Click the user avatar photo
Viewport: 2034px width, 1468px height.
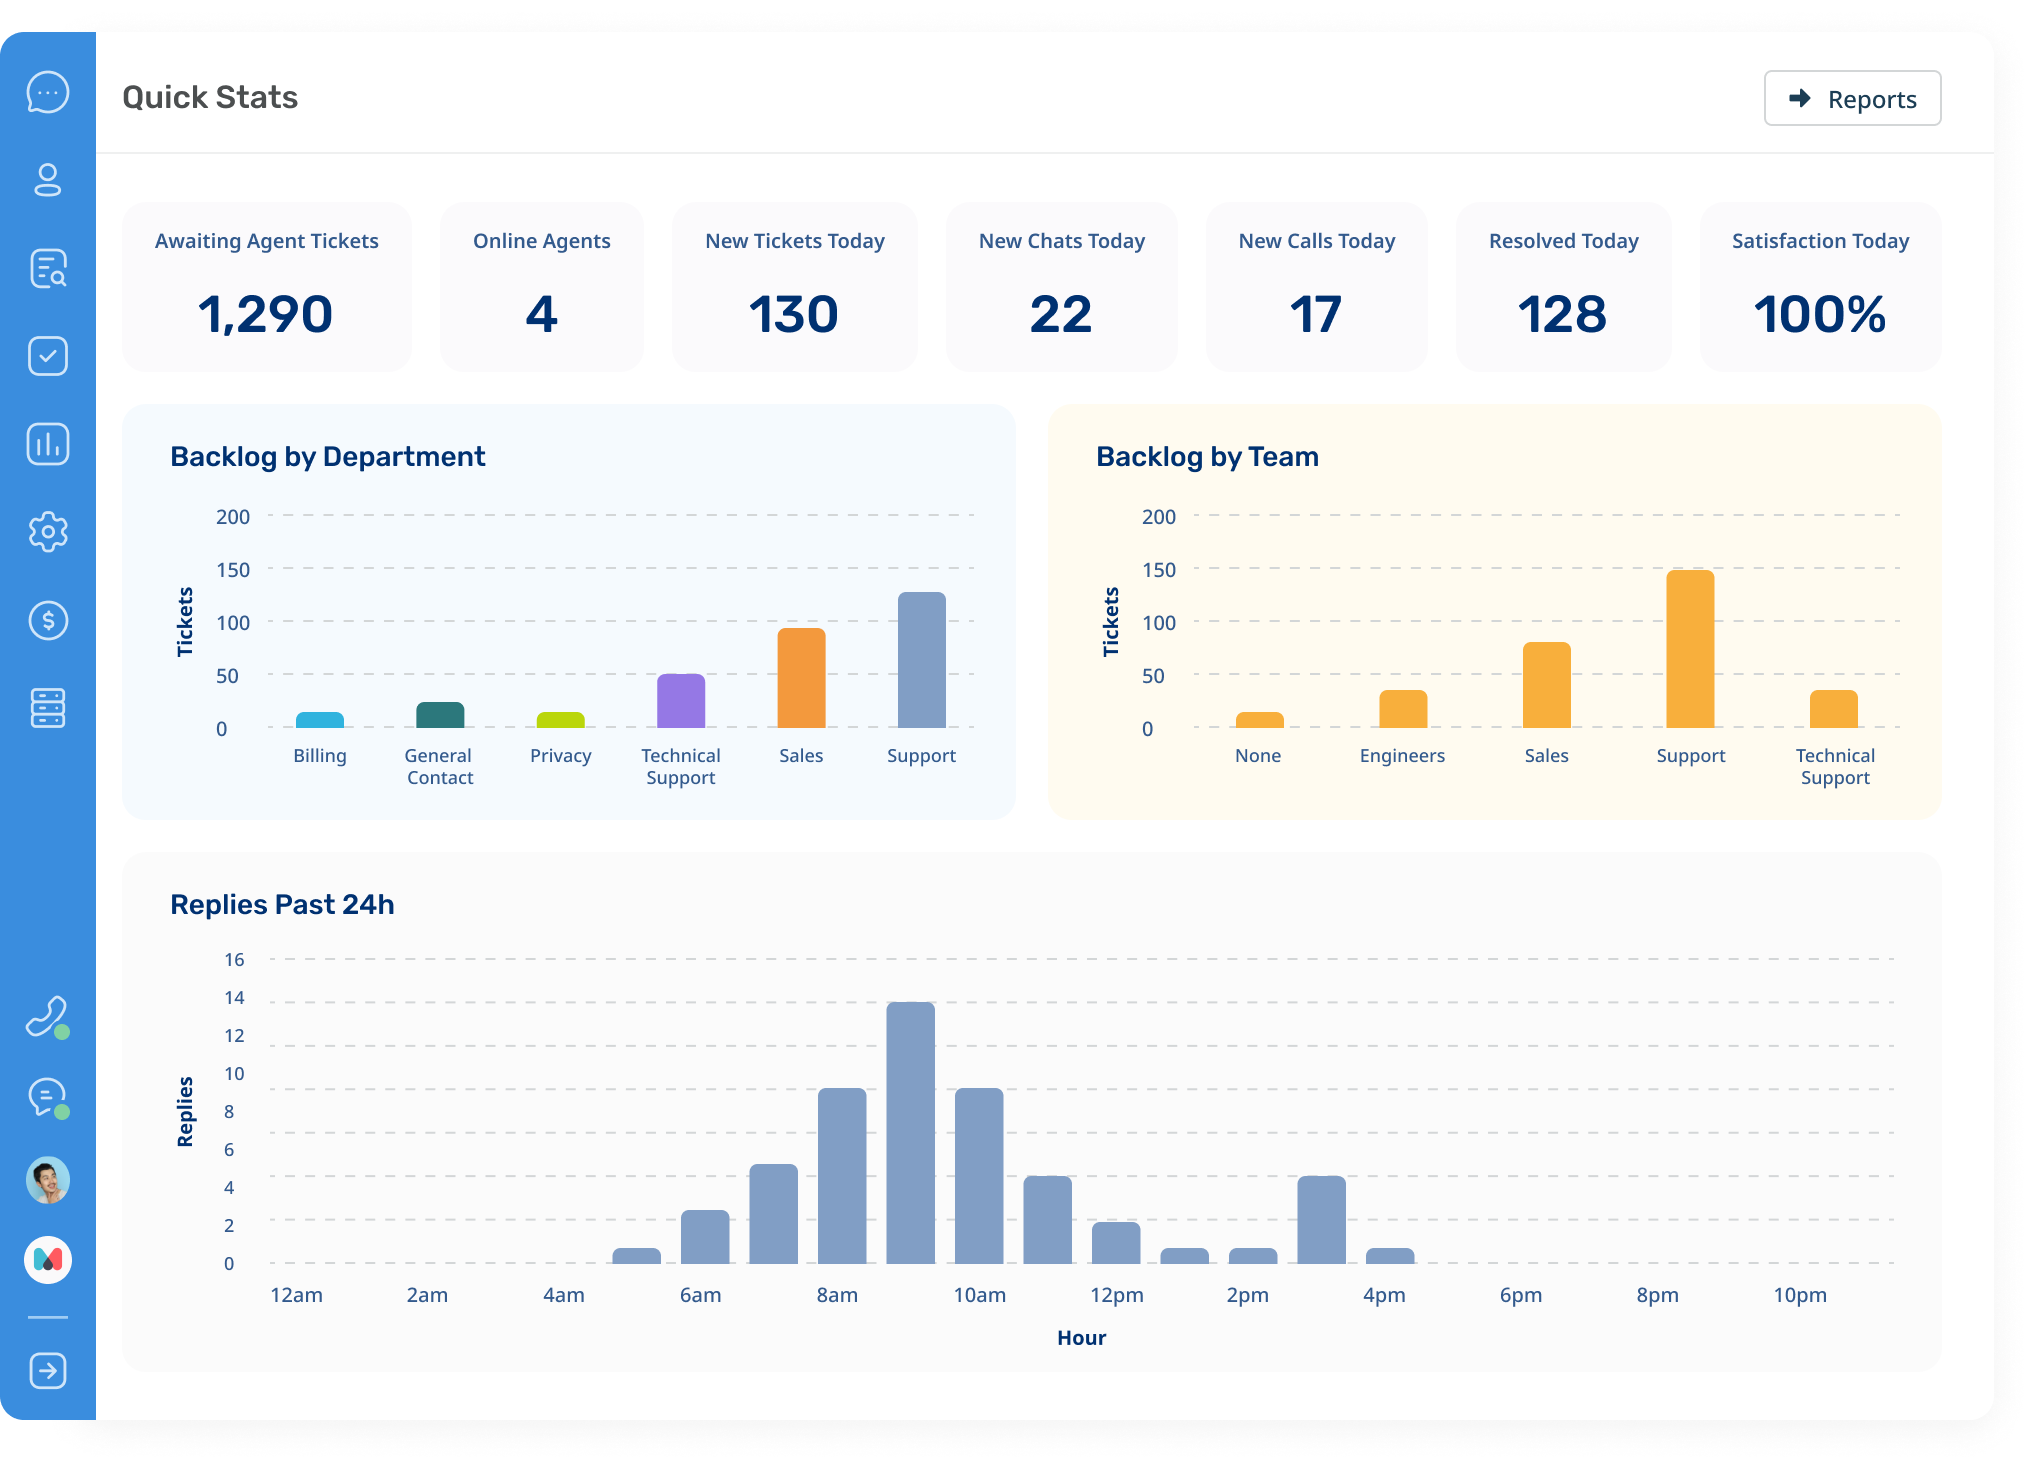48,1180
